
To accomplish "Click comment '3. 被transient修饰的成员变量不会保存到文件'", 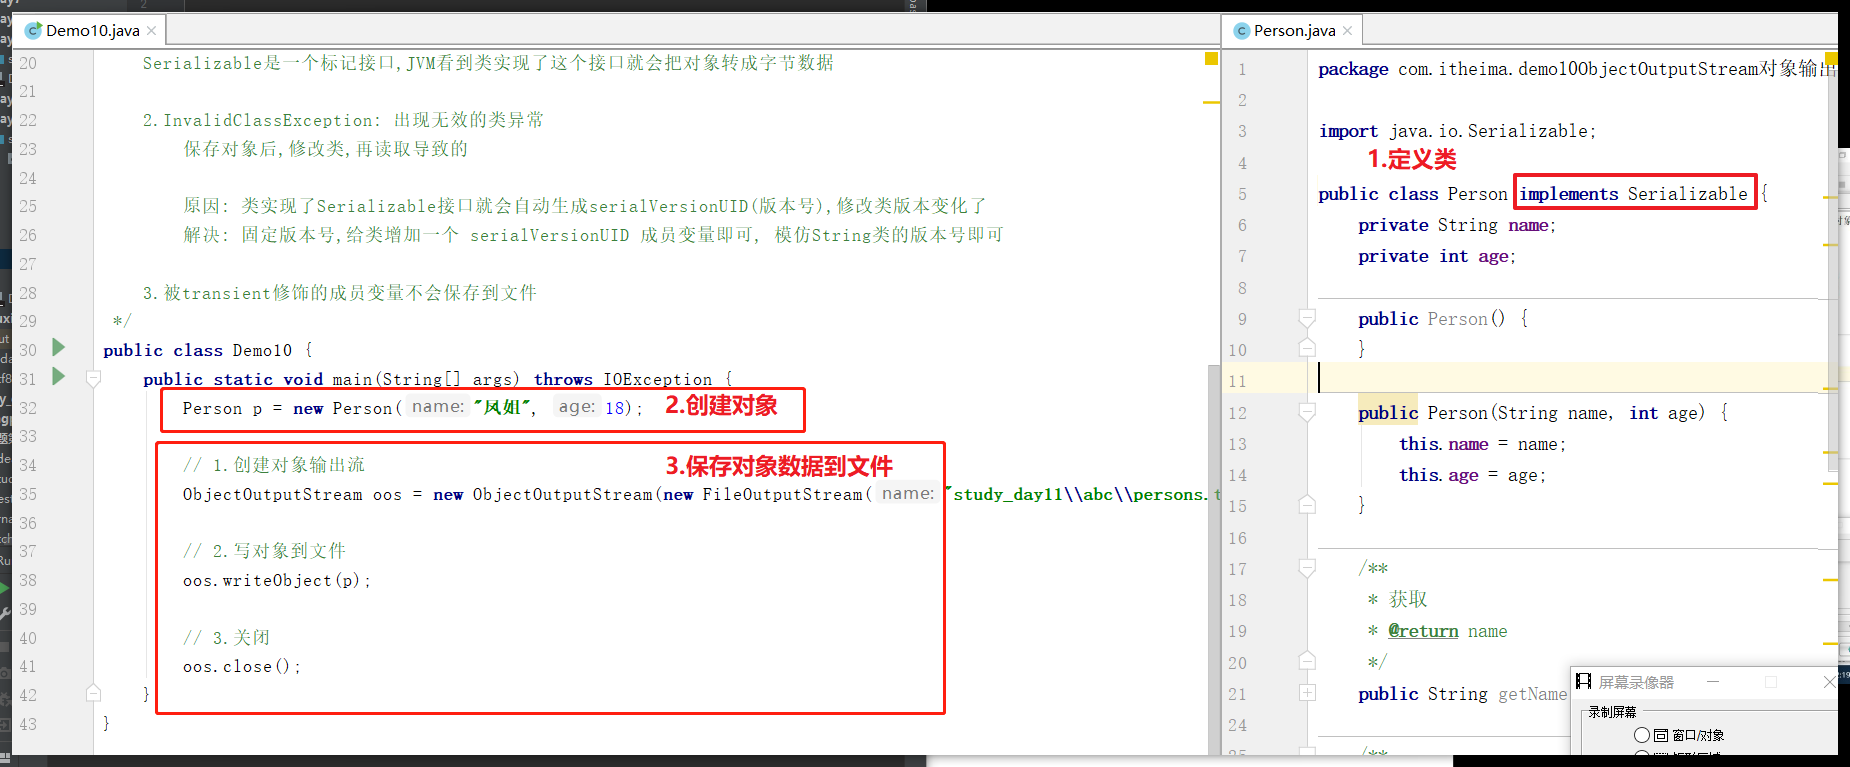I will (339, 293).
